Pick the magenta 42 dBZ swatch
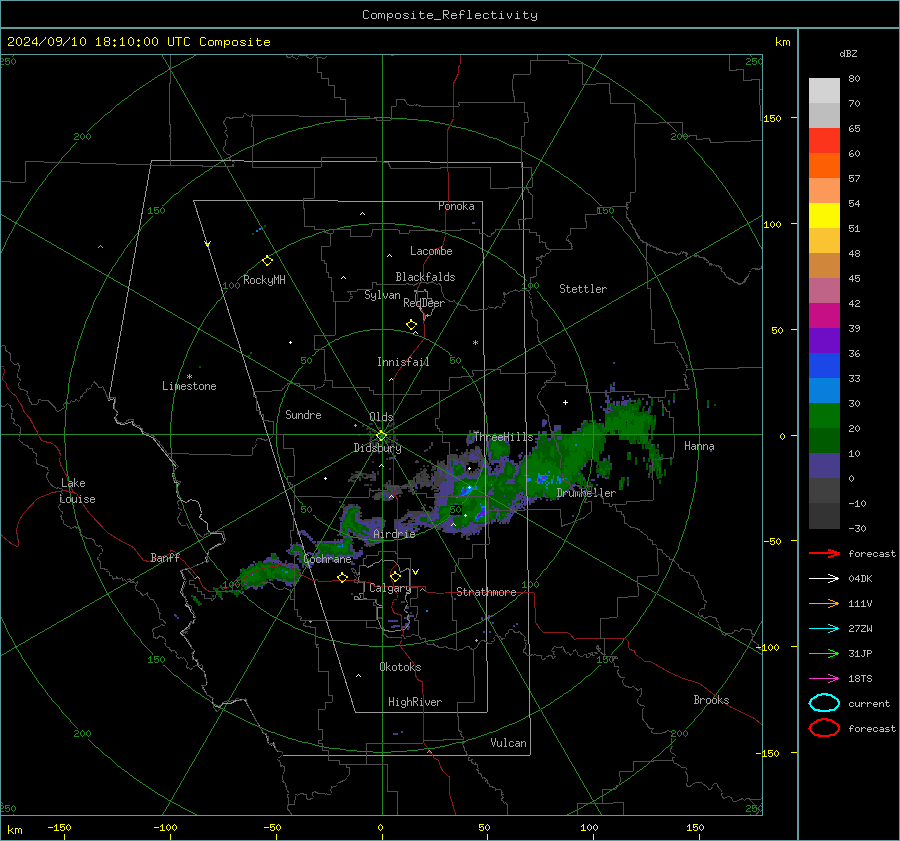The width and height of the screenshot is (900, 841). coord(824,315)
